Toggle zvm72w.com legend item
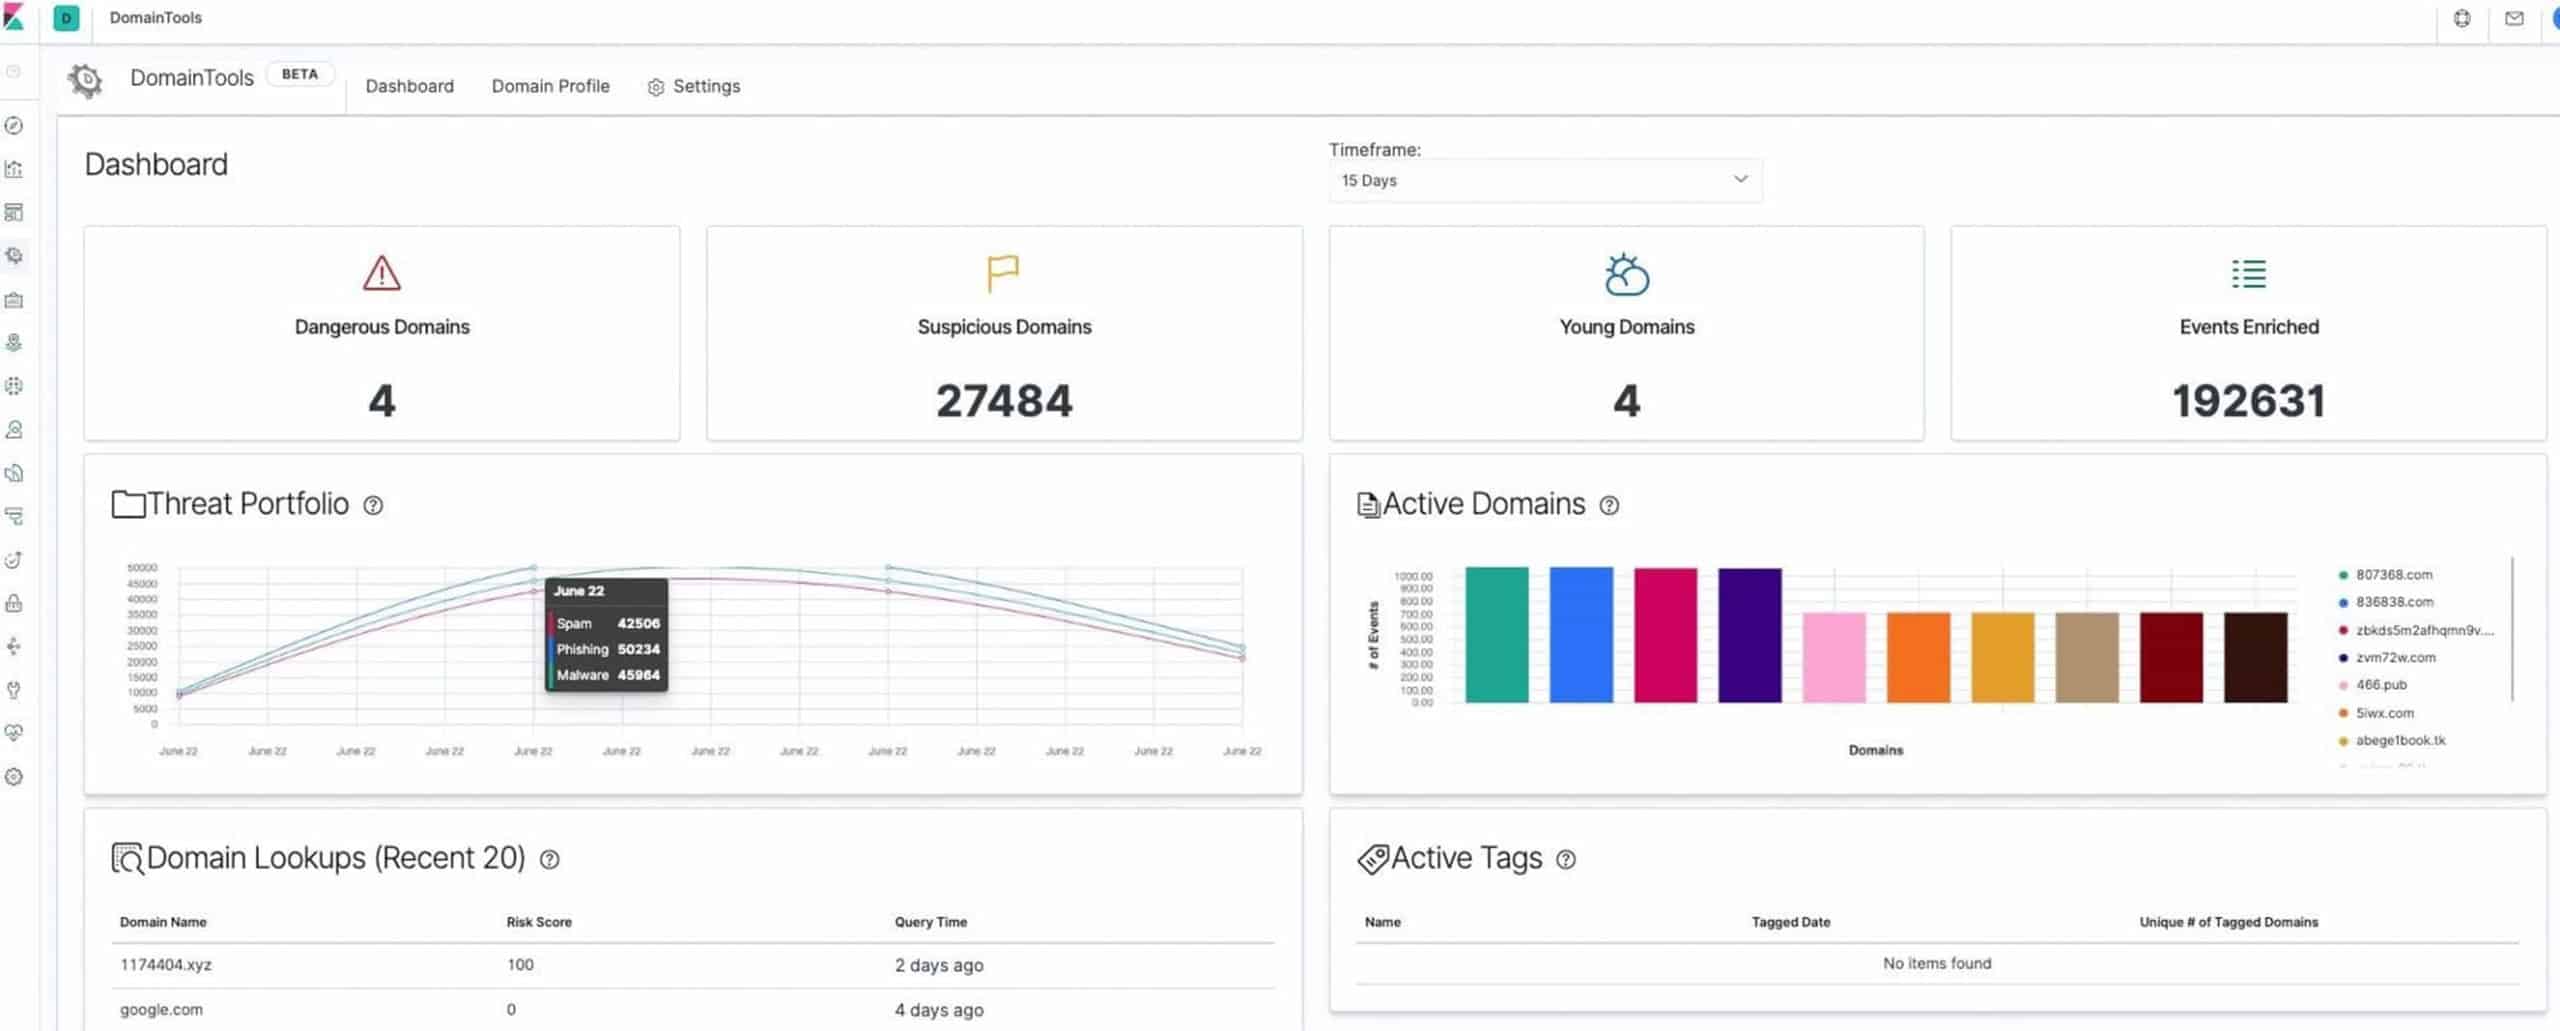This screenshot has width=2560, height=1031. tap(2387, 658)
